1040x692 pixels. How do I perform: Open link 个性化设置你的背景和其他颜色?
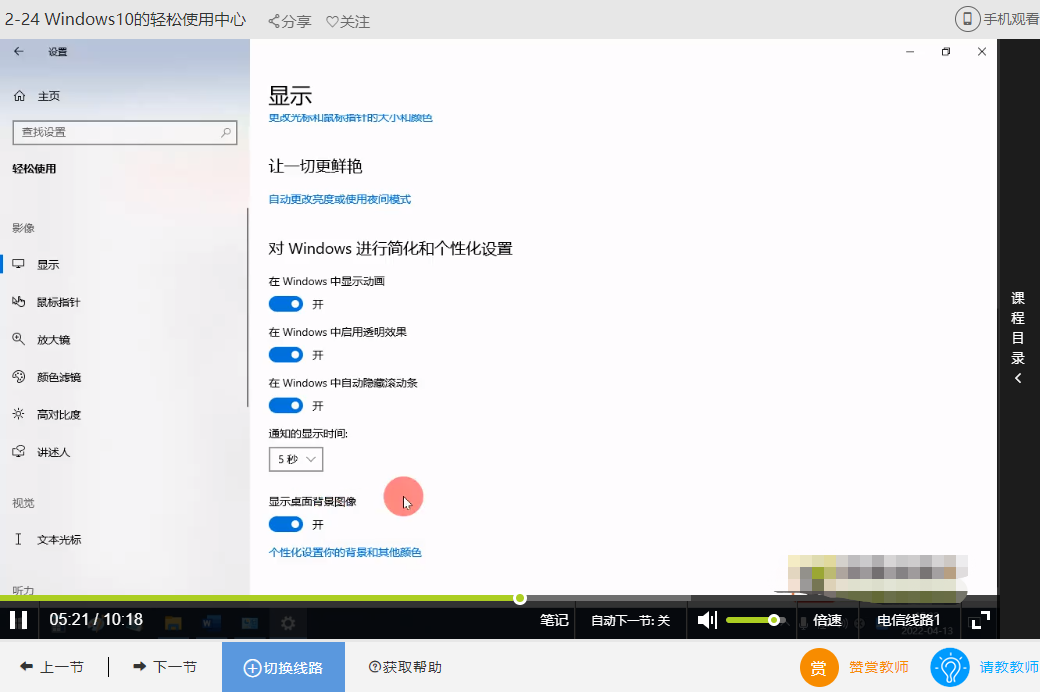(x=345, y=552)
